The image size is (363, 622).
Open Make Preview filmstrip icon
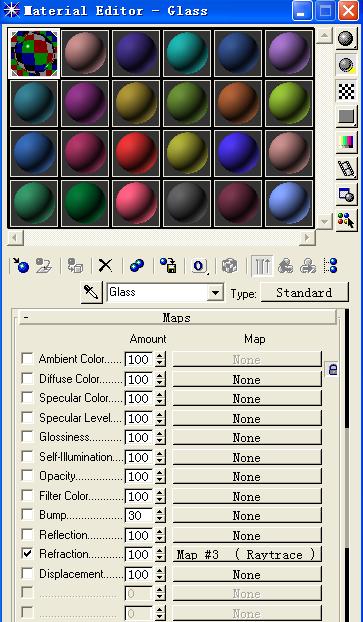pos(346,168)
